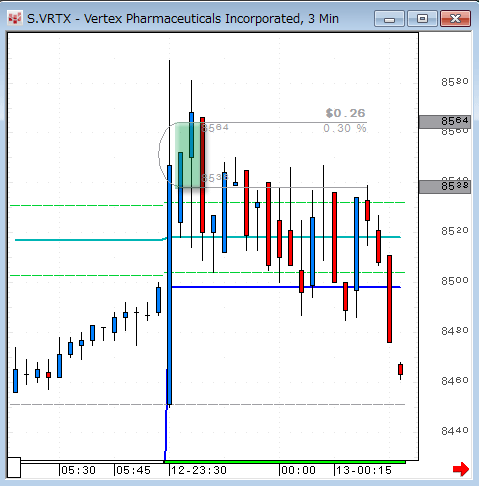Click the 0.30 % measurement label
This screenshot has height=486, width=479.
pyautogui.click(x=345, y=128)
